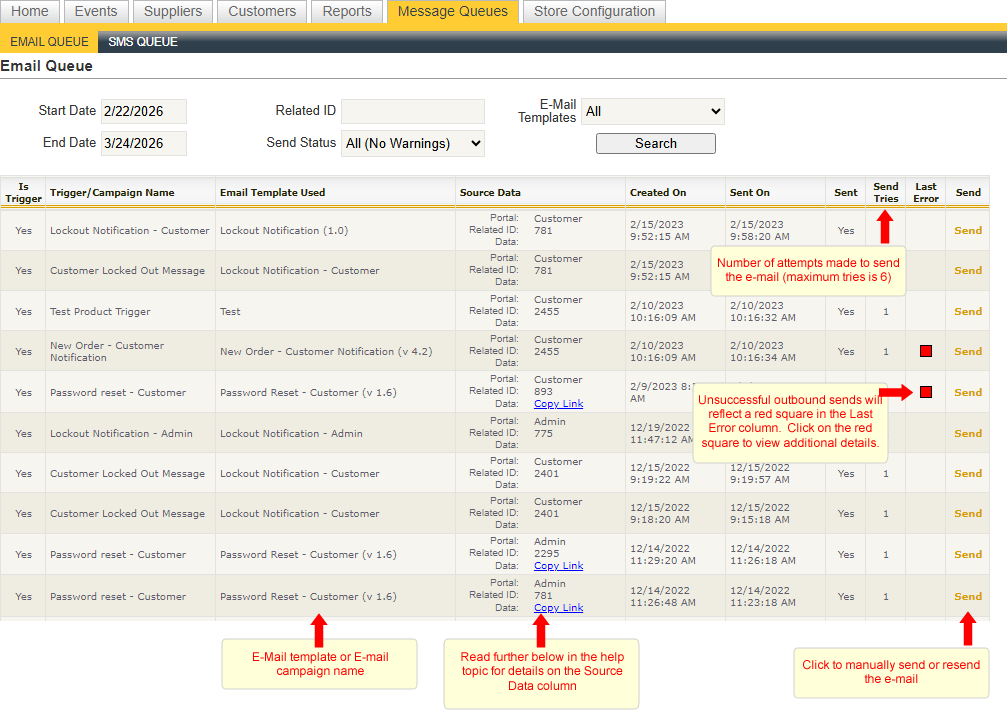This screenshot has width=1007, height=710.
Task: Click red Last Error square on Password reset row
Action: pos(925,392)
